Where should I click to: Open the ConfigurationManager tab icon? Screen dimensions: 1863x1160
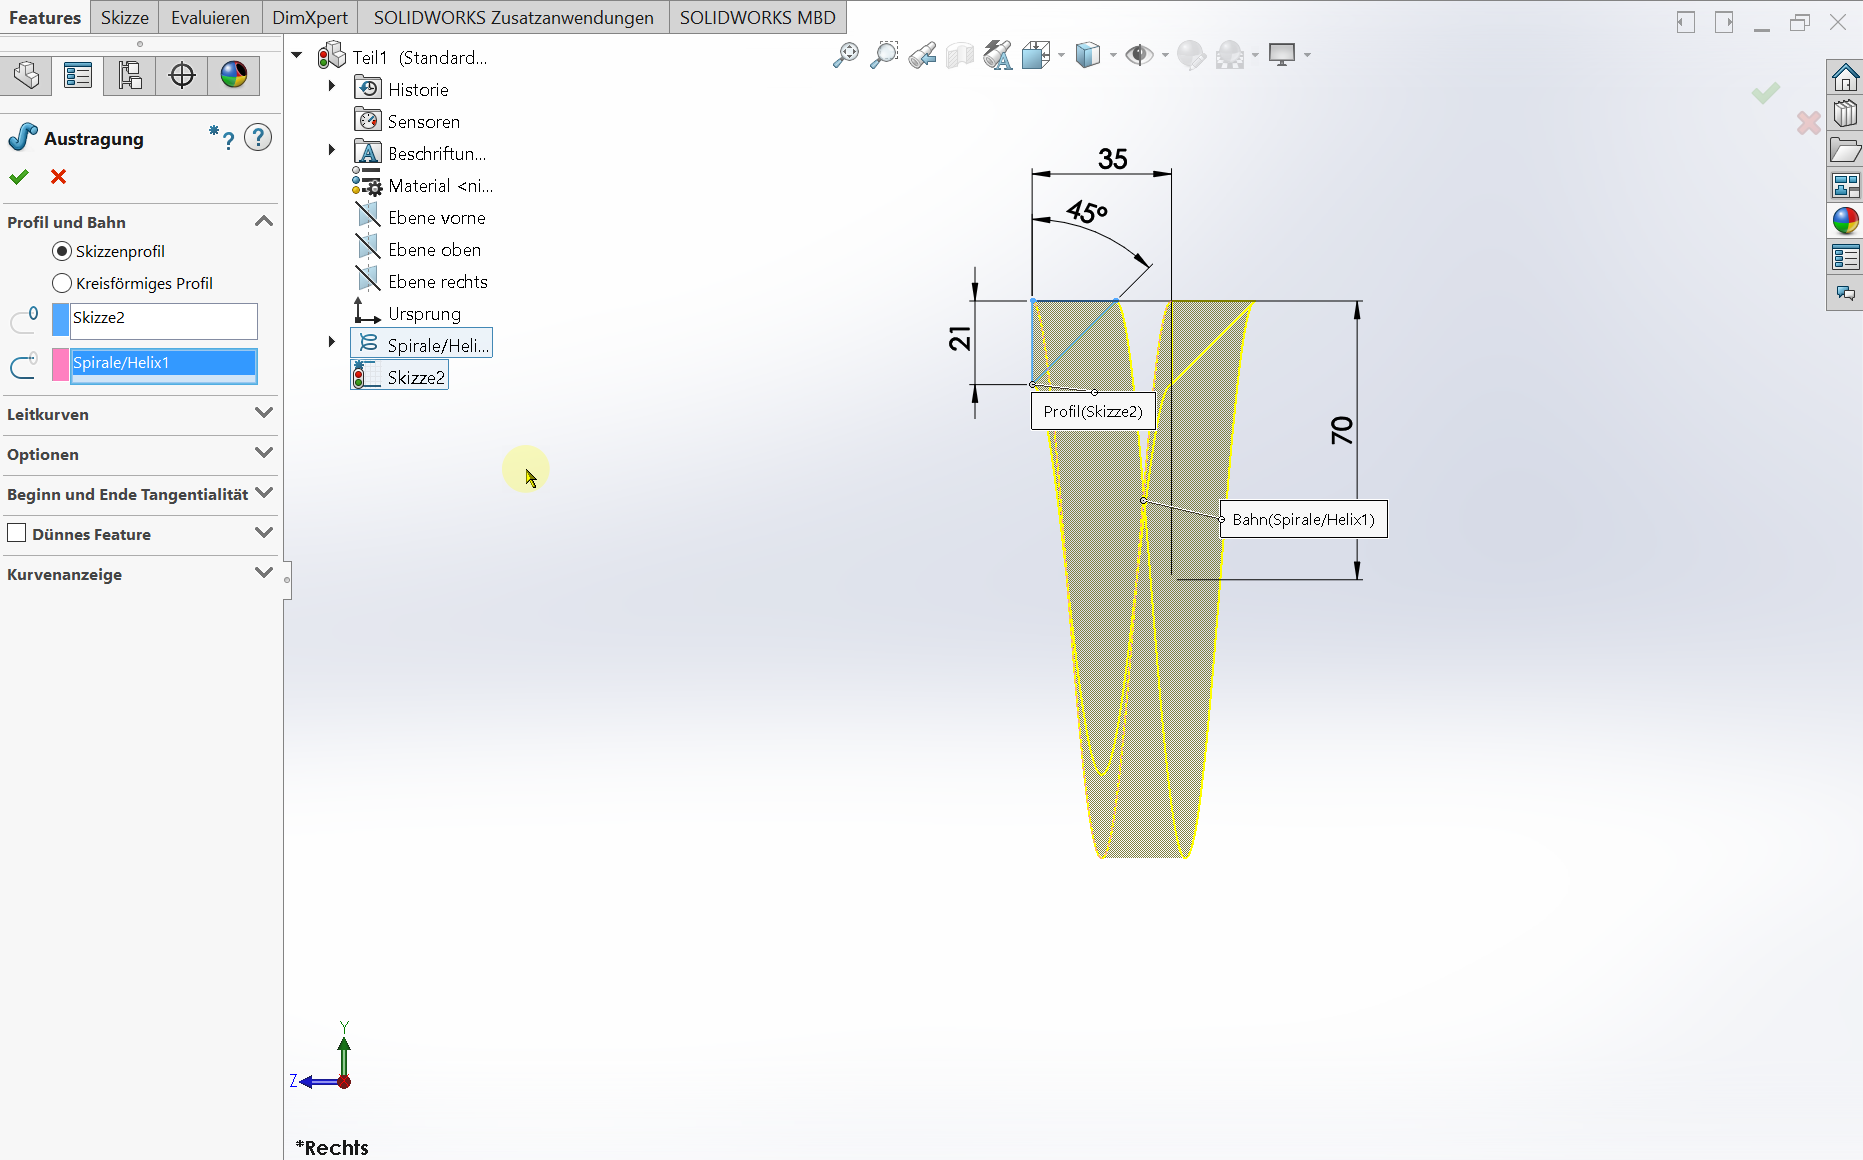coord(130,75)
